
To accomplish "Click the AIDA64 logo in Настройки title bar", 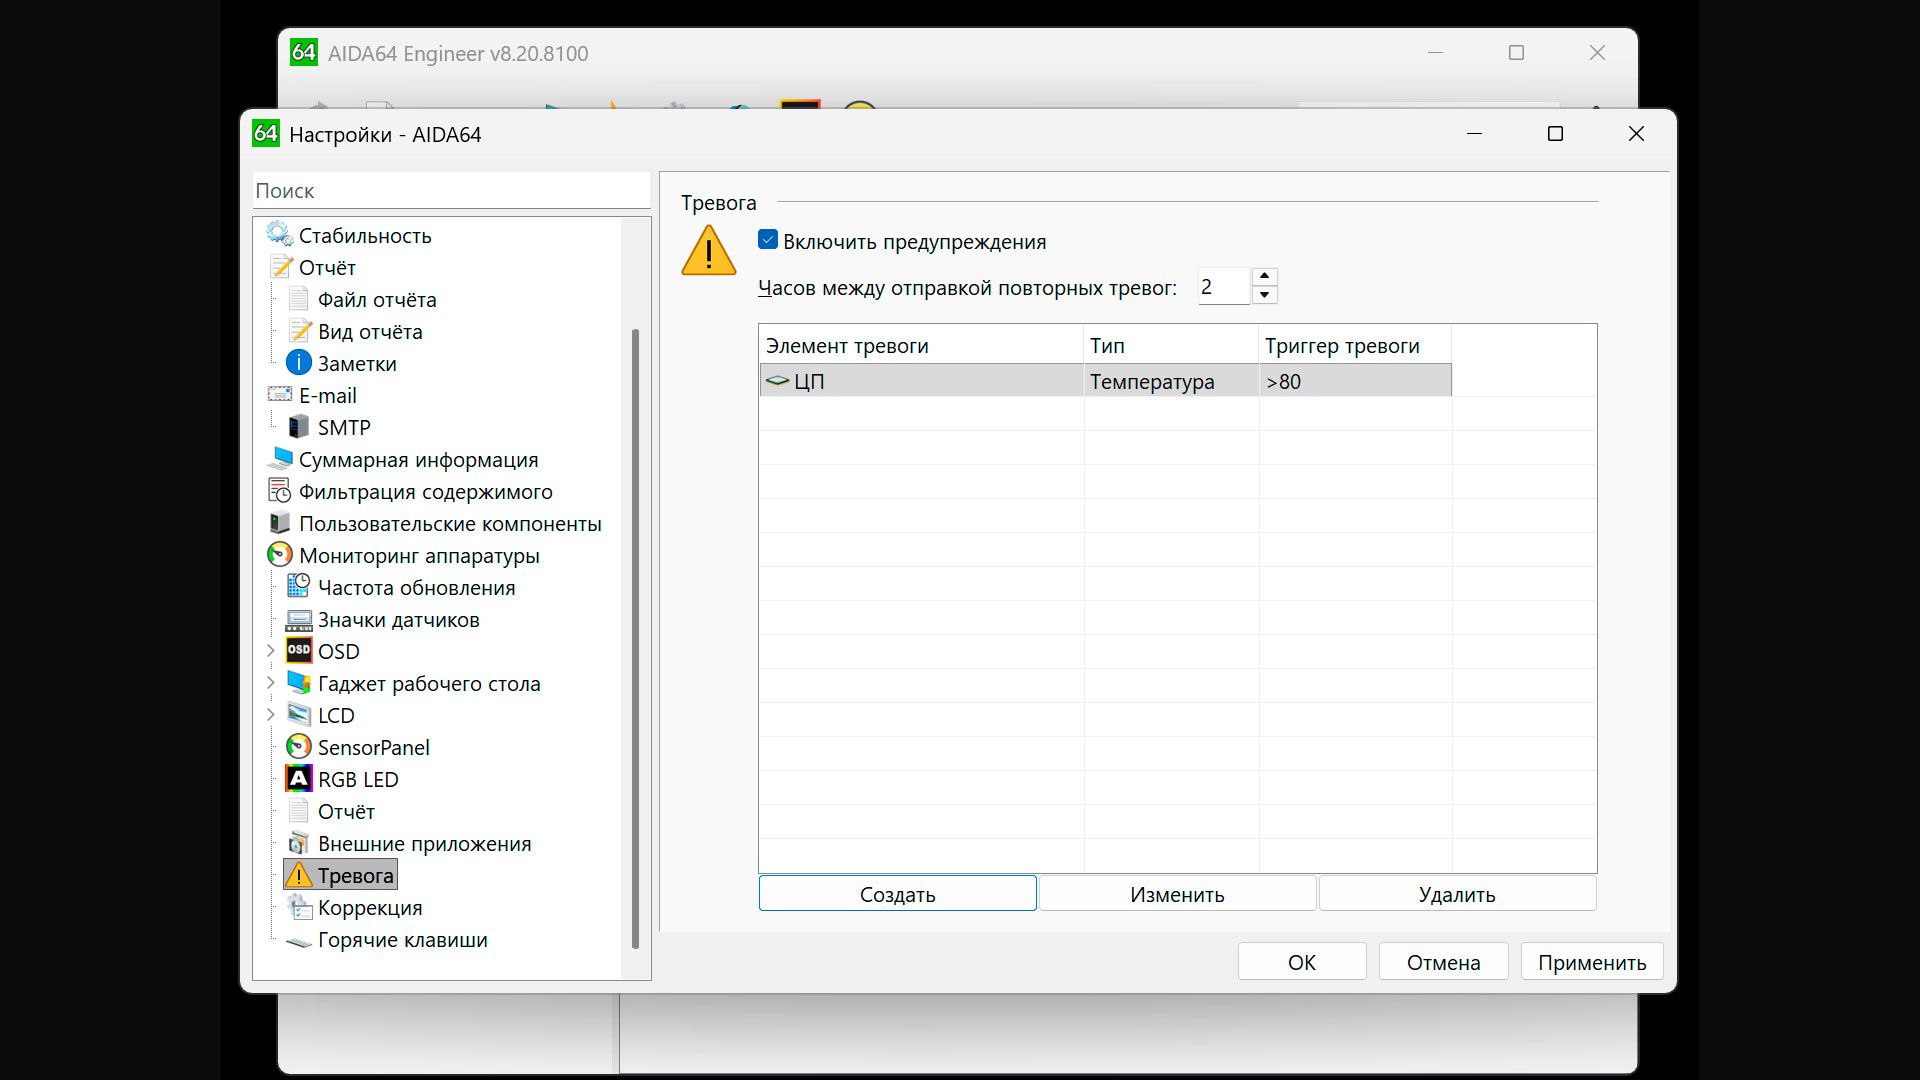I will pos(266,133).
